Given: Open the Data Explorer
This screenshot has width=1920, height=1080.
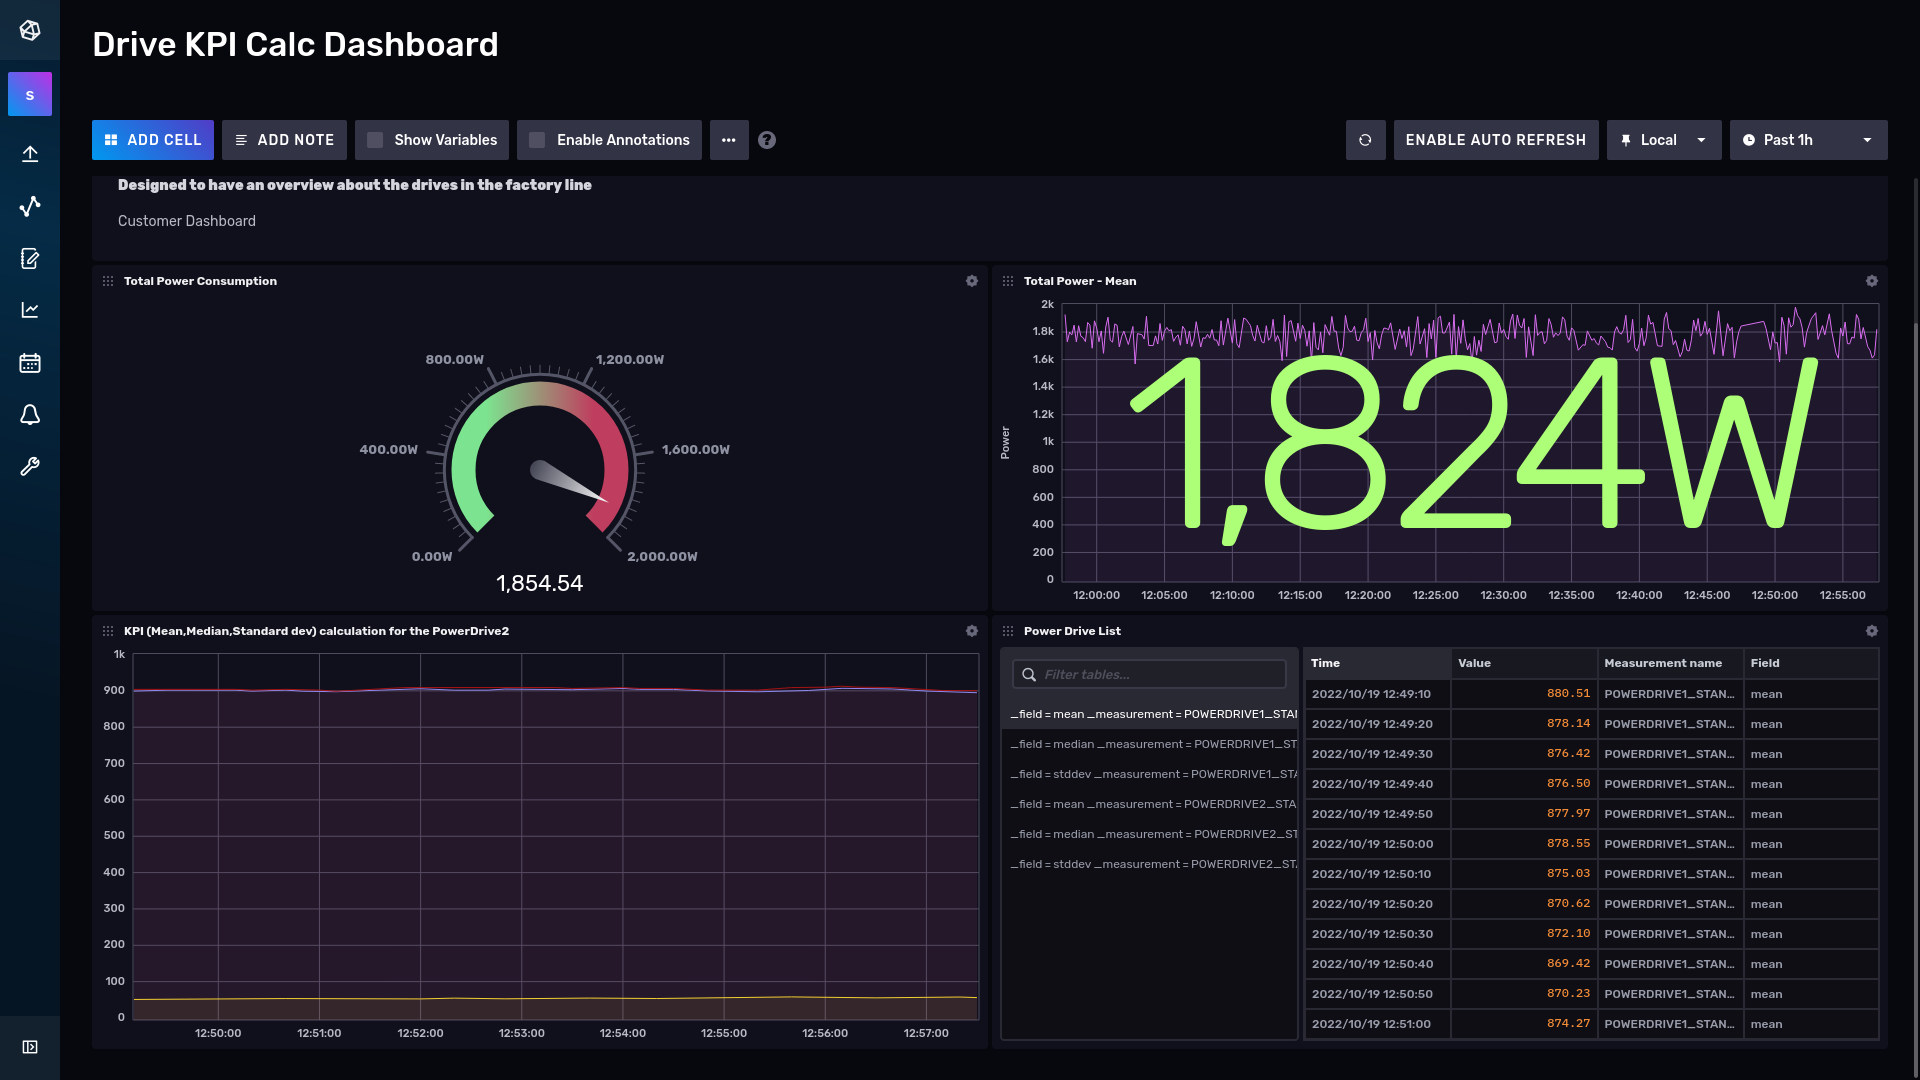Looking at the screenshot, I should 30,206.
